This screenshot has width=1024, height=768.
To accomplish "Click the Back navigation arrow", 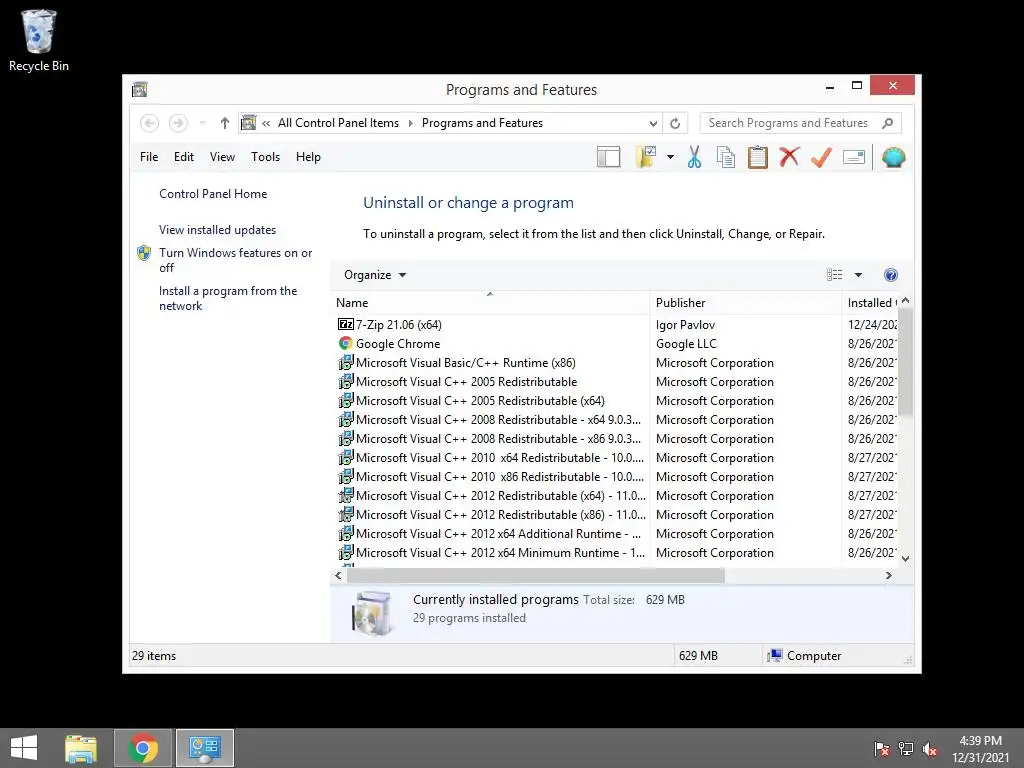I will (150, 123).
